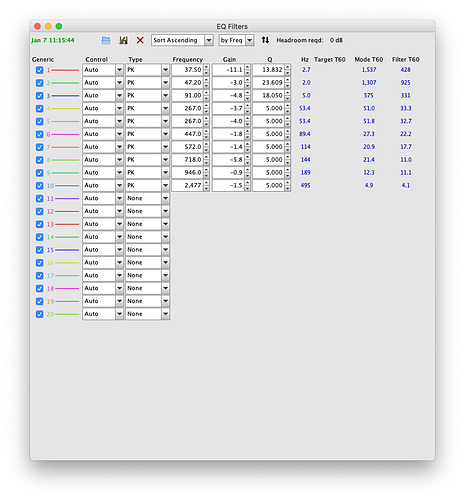The height and width of the screenshot is (500, 465).
Task: Click frequency field showing 2,477
Action: 187,186
